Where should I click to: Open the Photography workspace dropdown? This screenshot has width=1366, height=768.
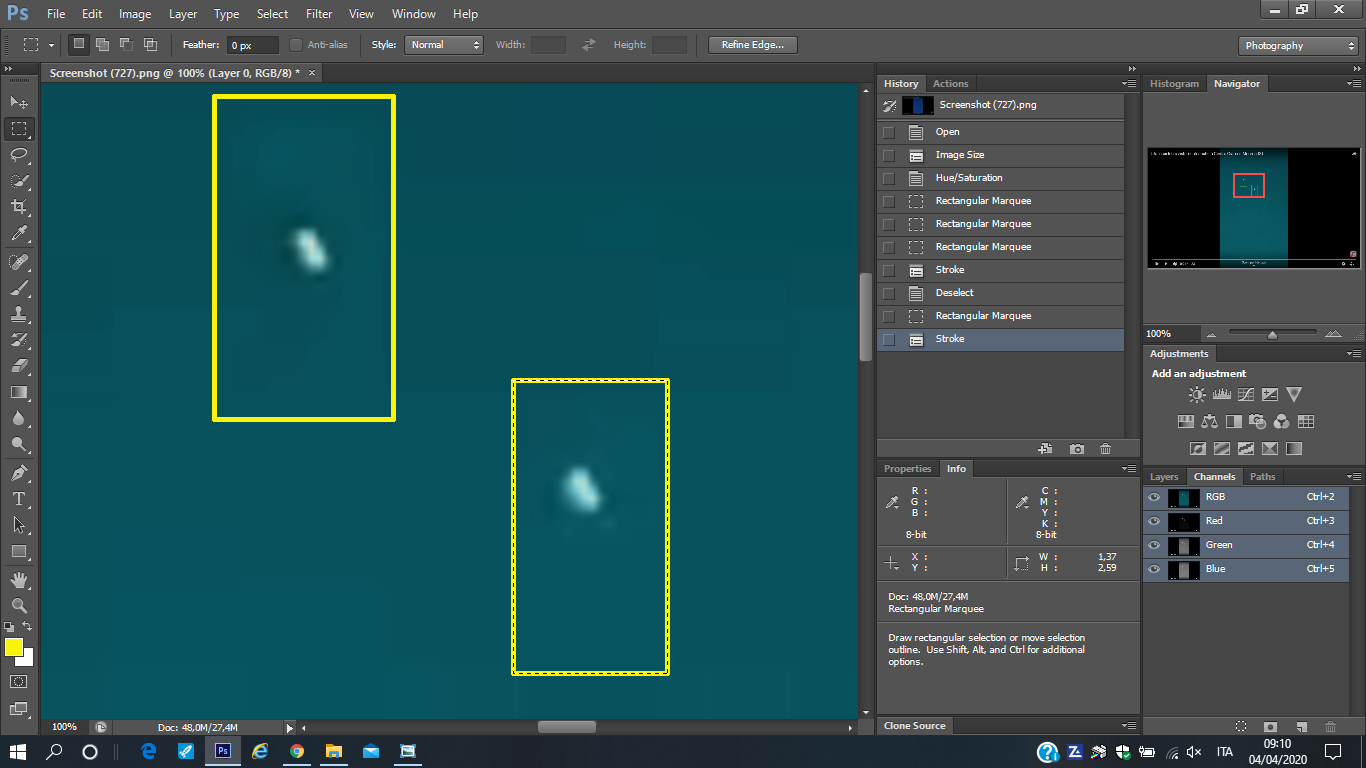pyautogui.click(x=1298, y=46)
